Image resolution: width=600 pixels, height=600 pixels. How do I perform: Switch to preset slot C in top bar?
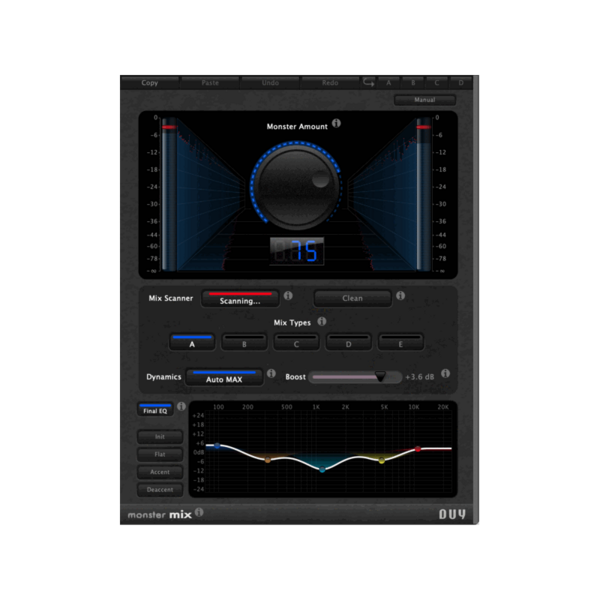[x=437, y=83]
